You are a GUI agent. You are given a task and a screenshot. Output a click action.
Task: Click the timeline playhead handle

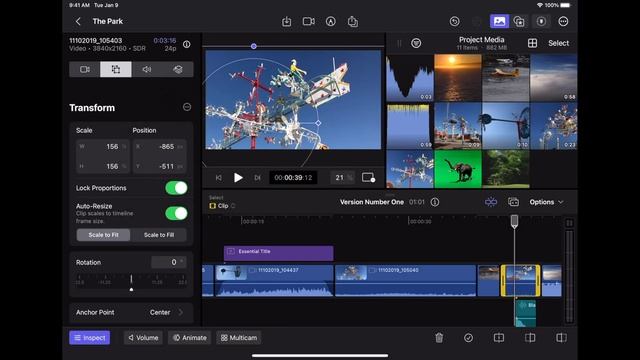[x=514, y=221]
